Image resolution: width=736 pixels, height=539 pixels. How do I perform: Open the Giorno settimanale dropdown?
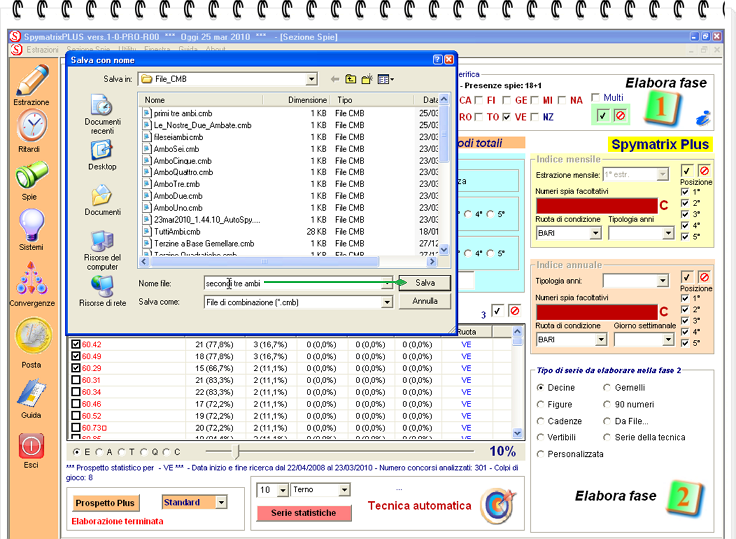[668, 339]
